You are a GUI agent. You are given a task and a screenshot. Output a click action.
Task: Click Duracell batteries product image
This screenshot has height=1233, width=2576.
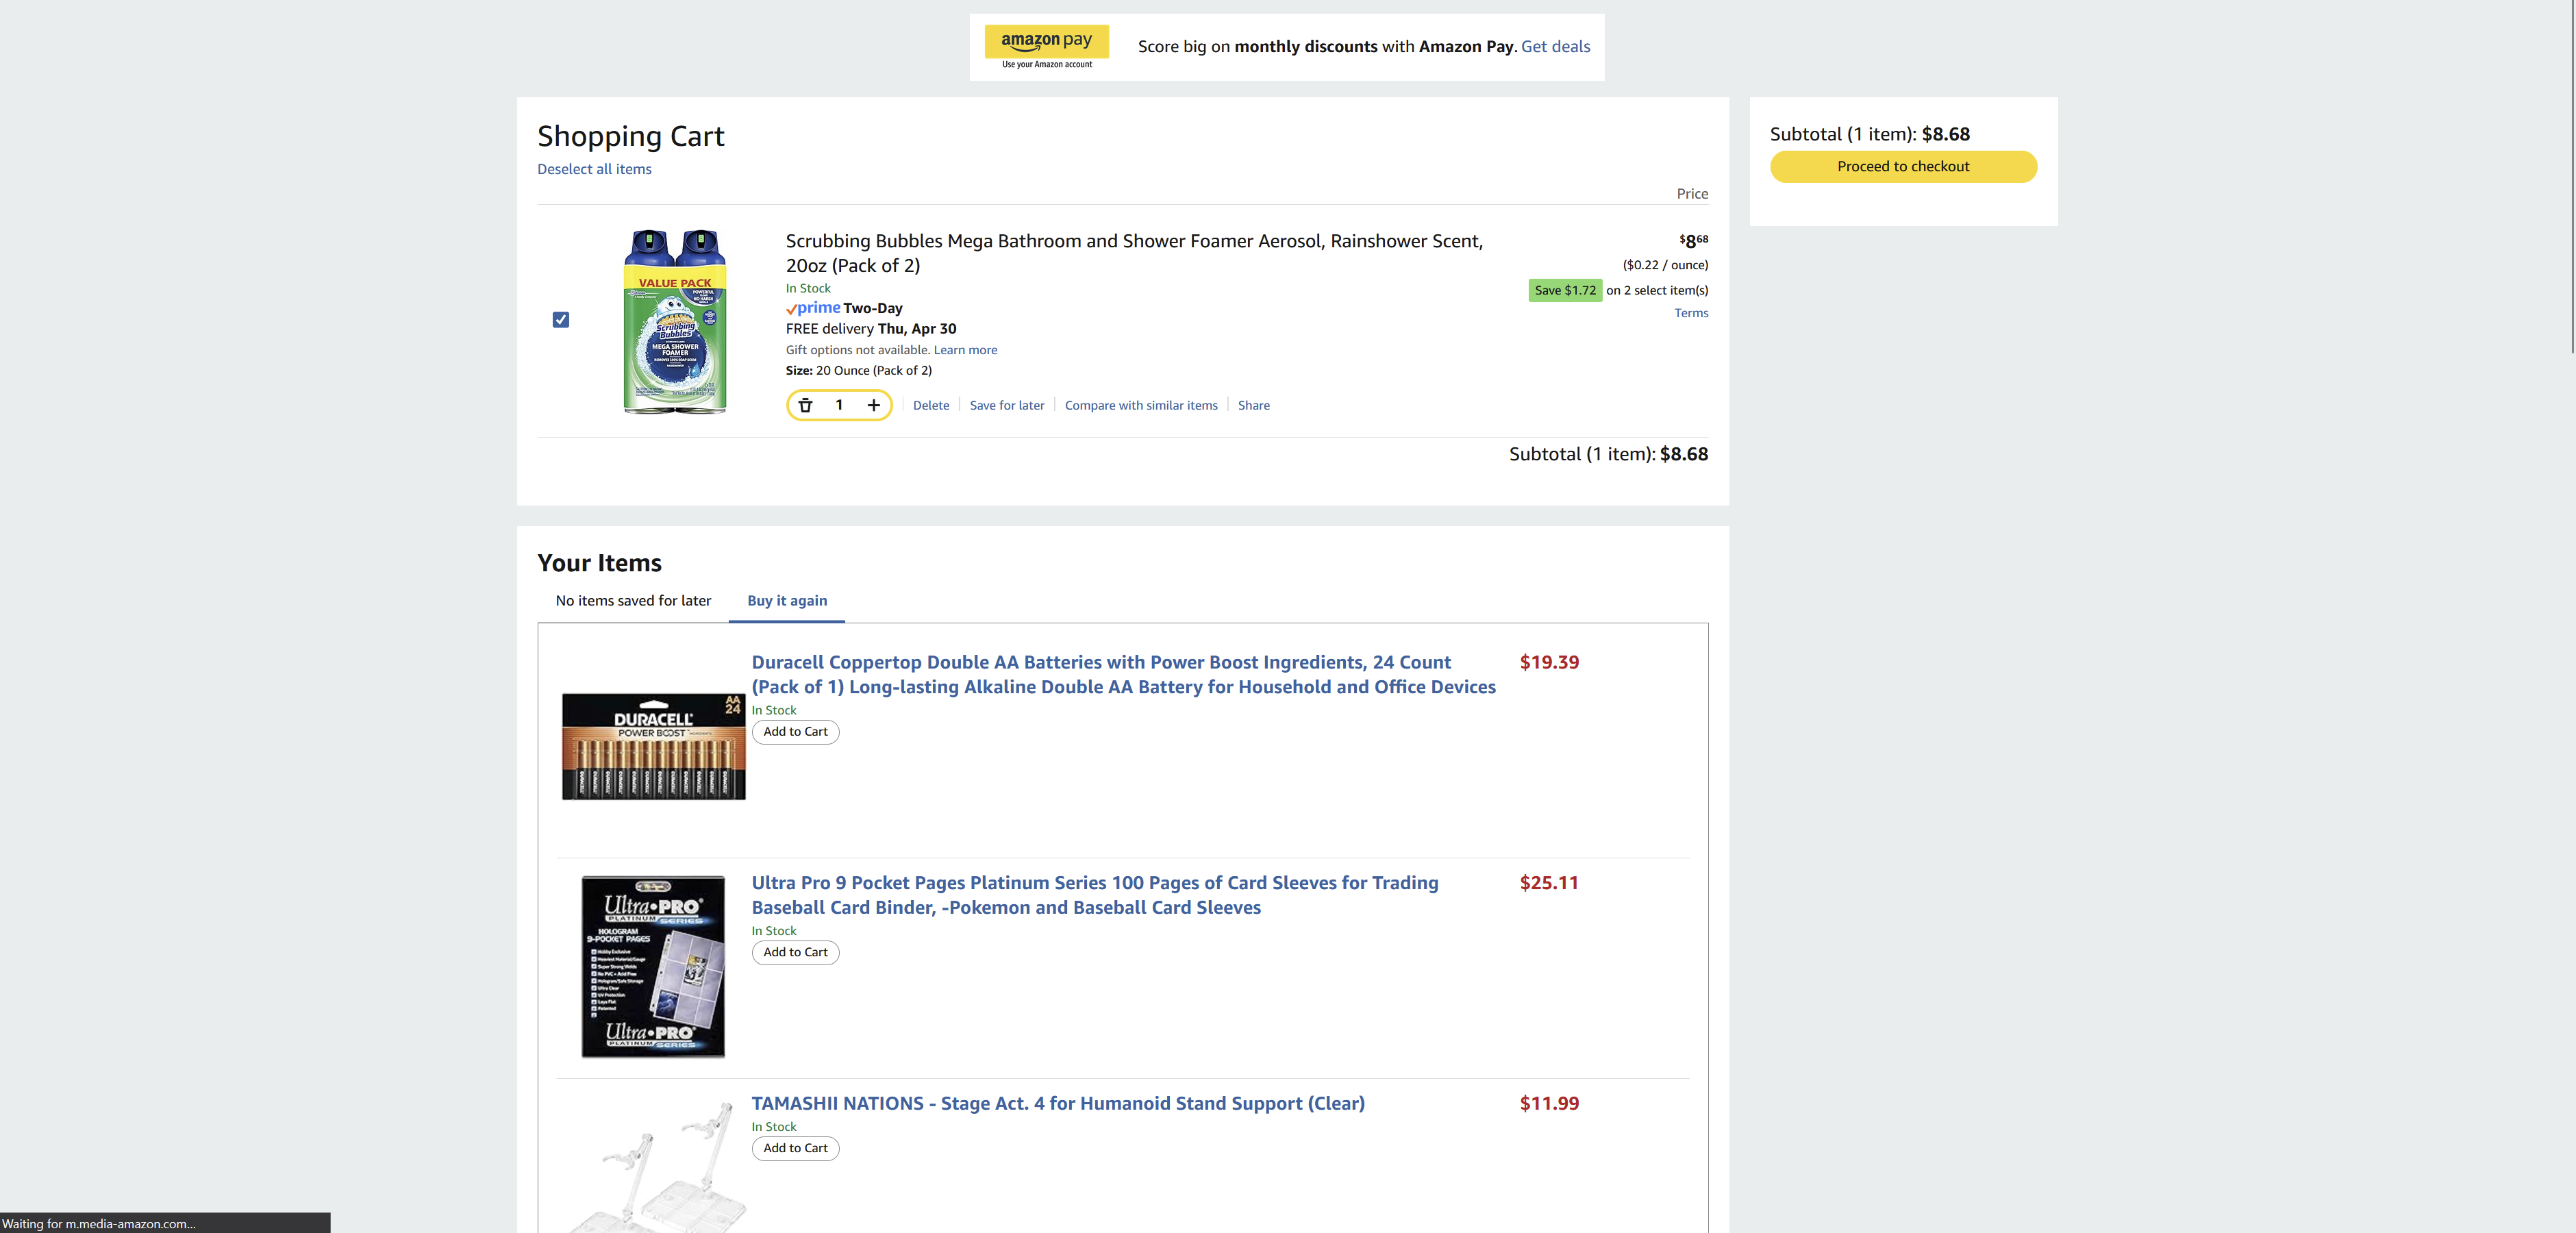pos(653,746)
